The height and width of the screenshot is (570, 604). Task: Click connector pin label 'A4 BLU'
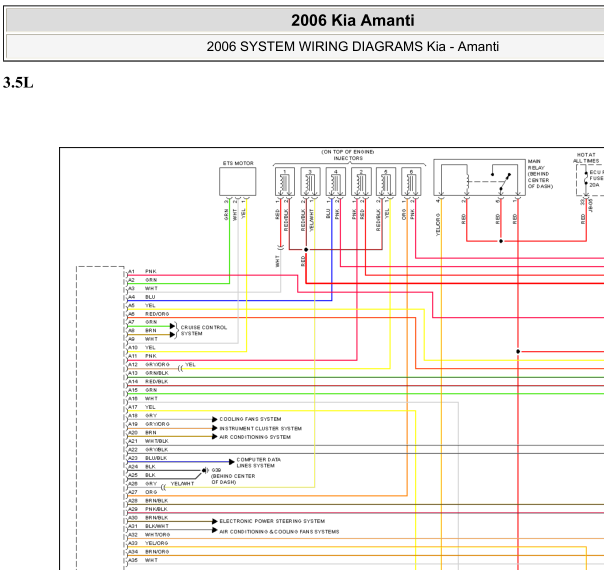point(142,297)
